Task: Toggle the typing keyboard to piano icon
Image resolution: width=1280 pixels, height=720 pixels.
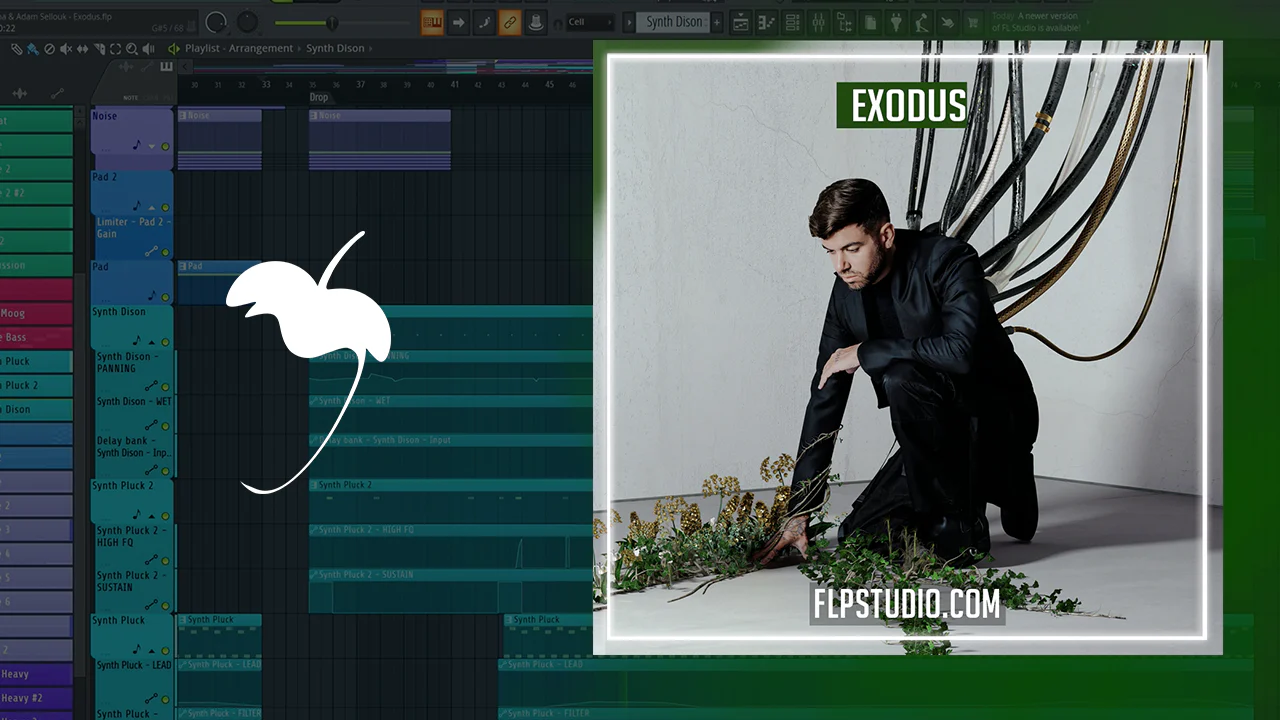Action: (432, 22)
